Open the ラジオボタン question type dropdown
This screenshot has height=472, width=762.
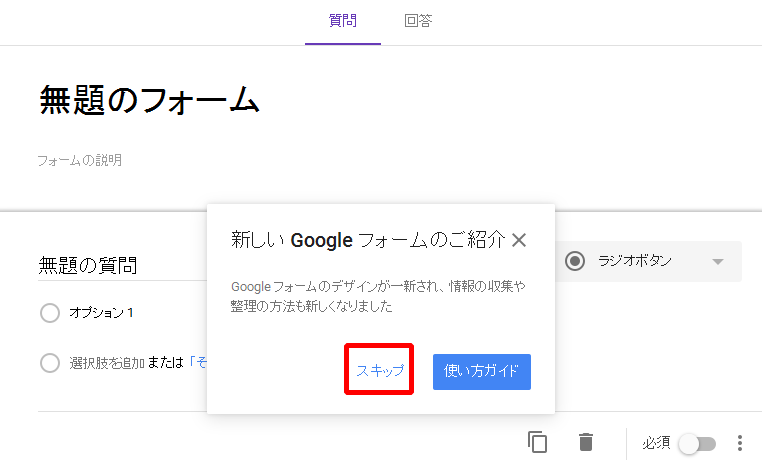click(648, 262)
